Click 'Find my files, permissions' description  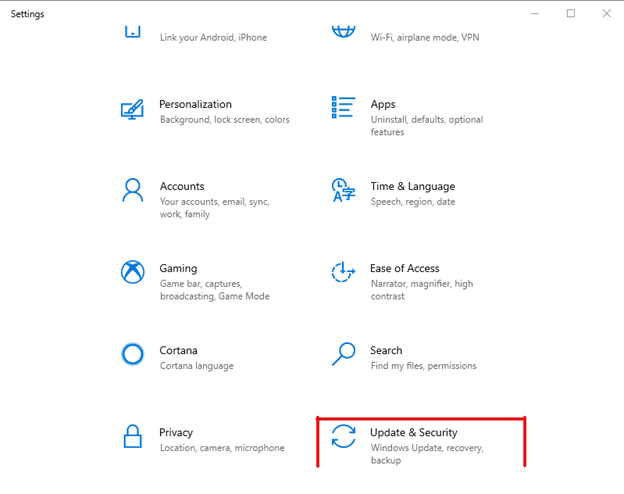point(423,366)
